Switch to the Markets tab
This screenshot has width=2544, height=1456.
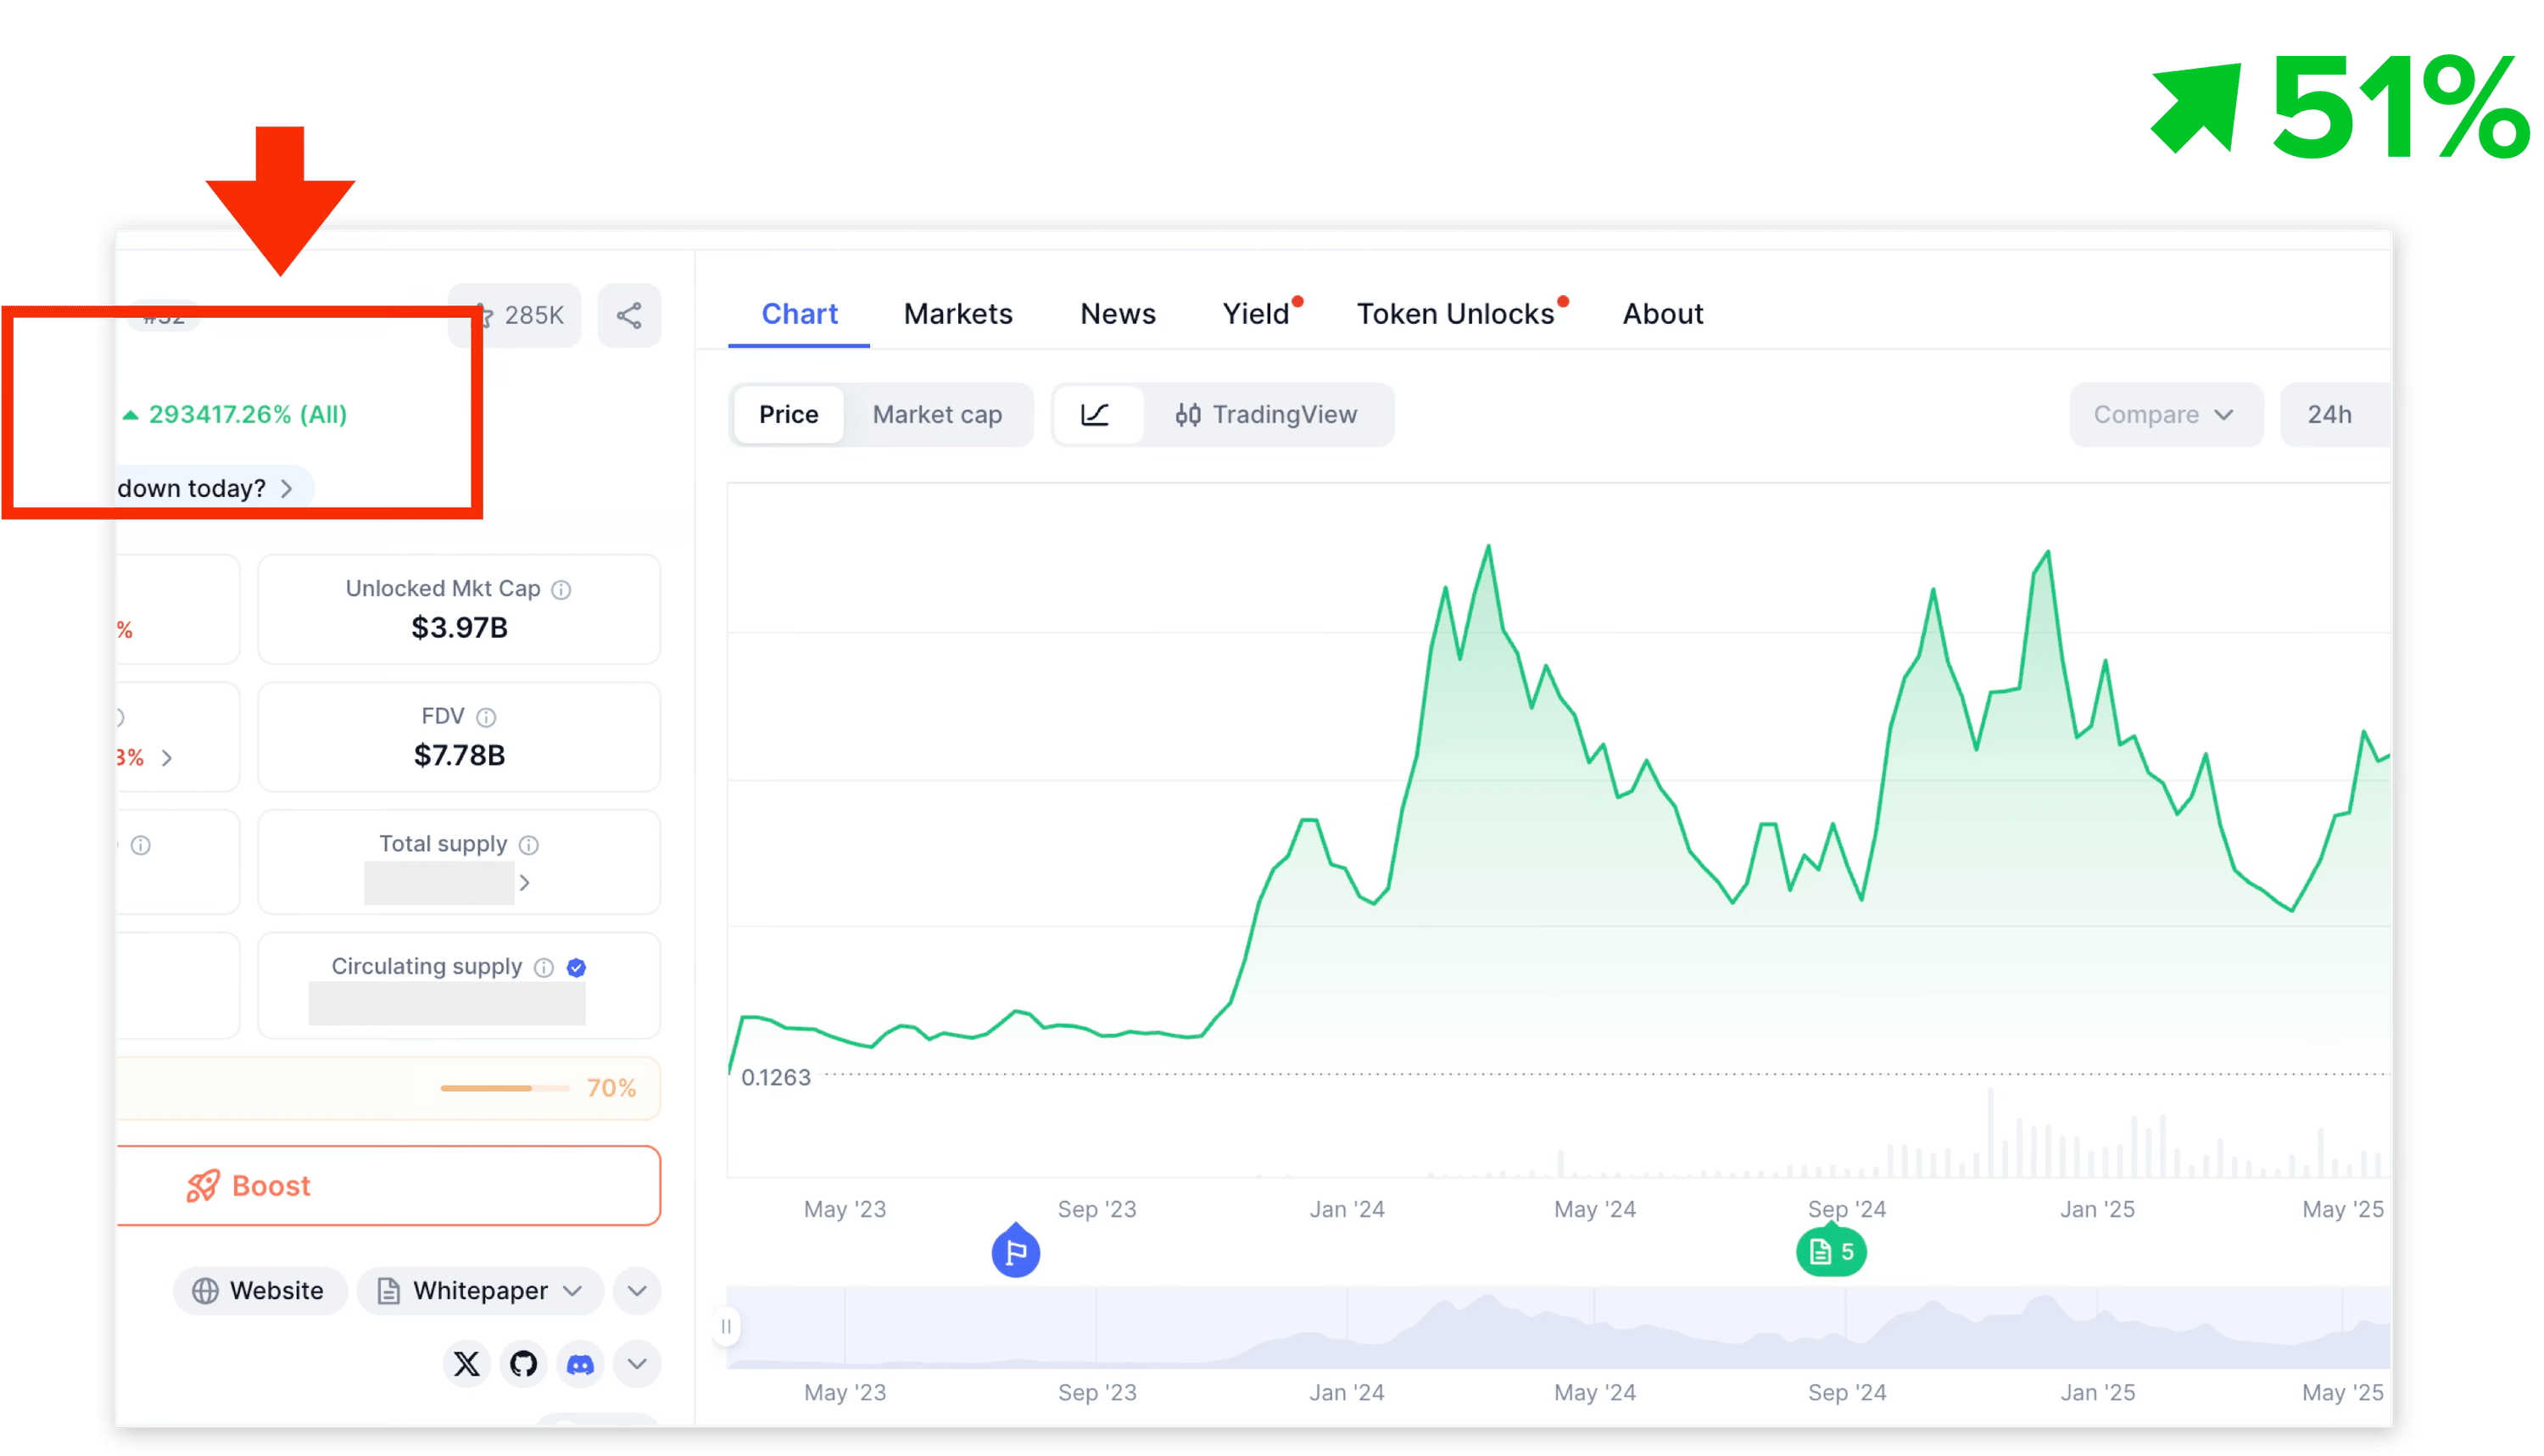(x=958, y=314)
